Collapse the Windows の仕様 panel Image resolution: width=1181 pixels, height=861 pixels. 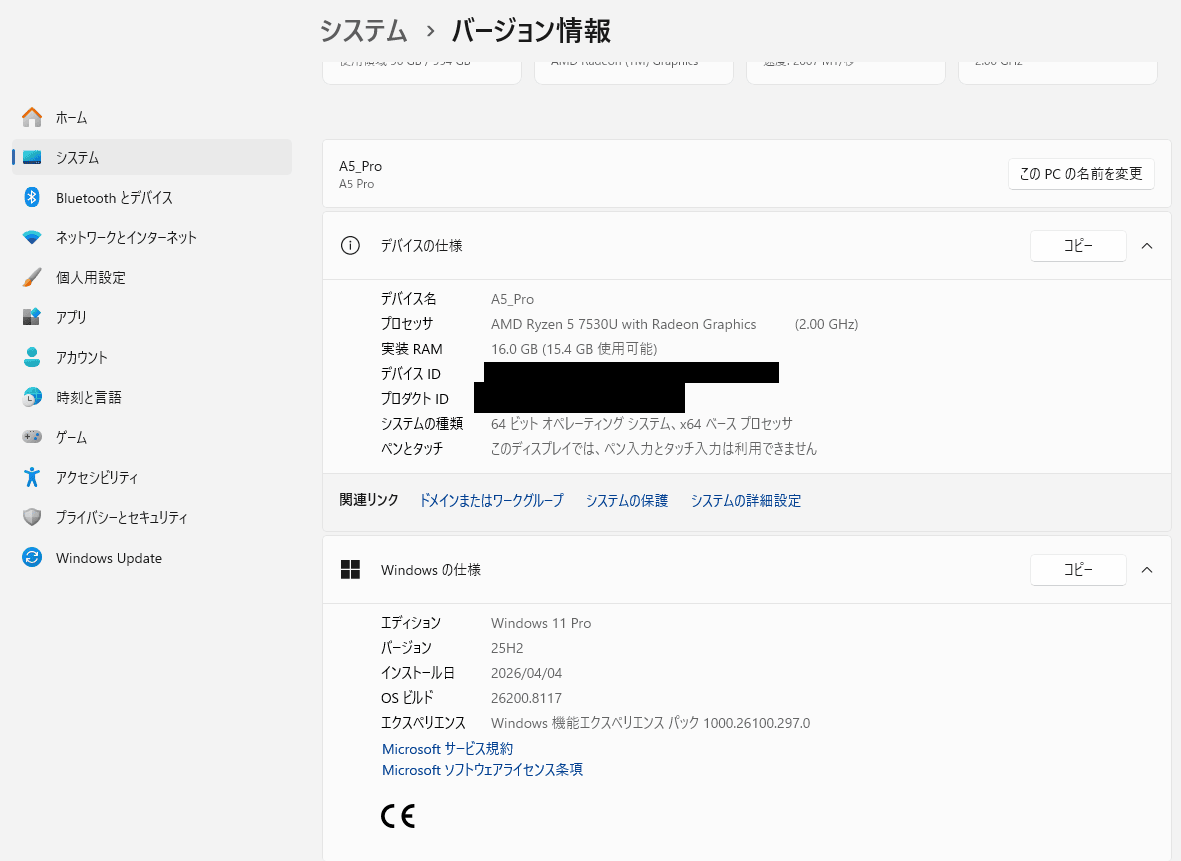(1146, 569)
